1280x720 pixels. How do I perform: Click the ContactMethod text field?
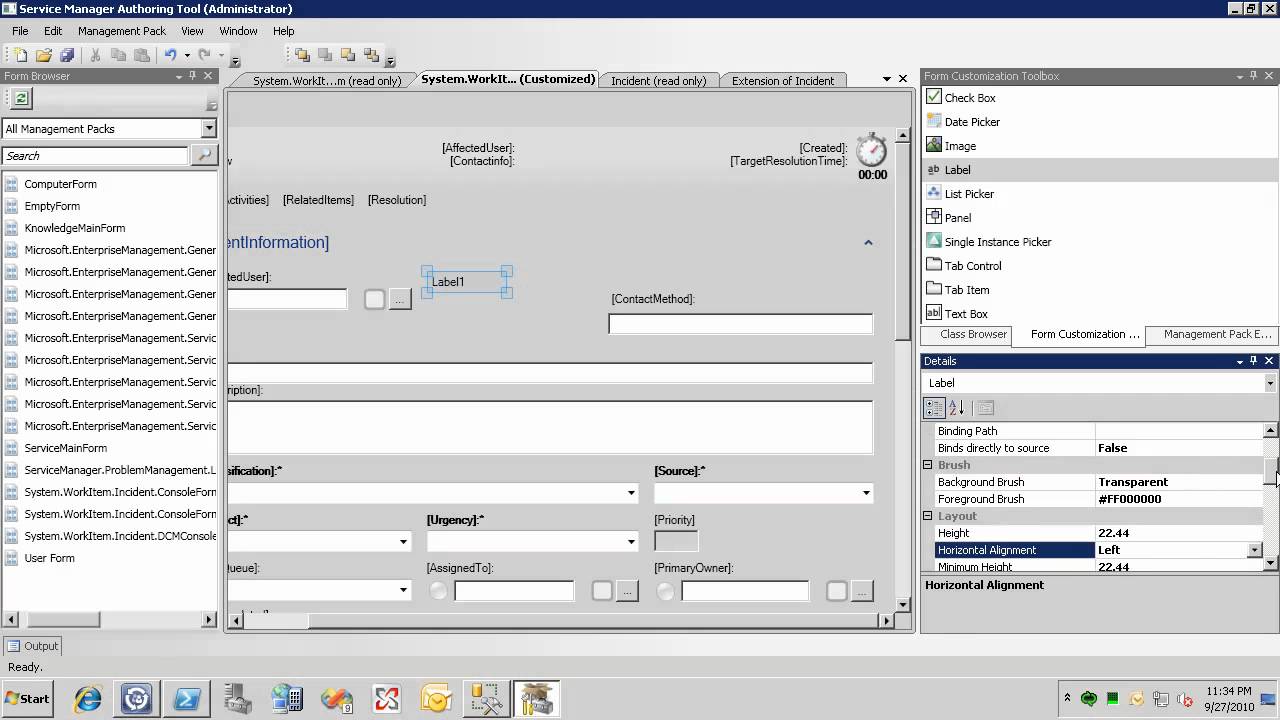[740, 324]
